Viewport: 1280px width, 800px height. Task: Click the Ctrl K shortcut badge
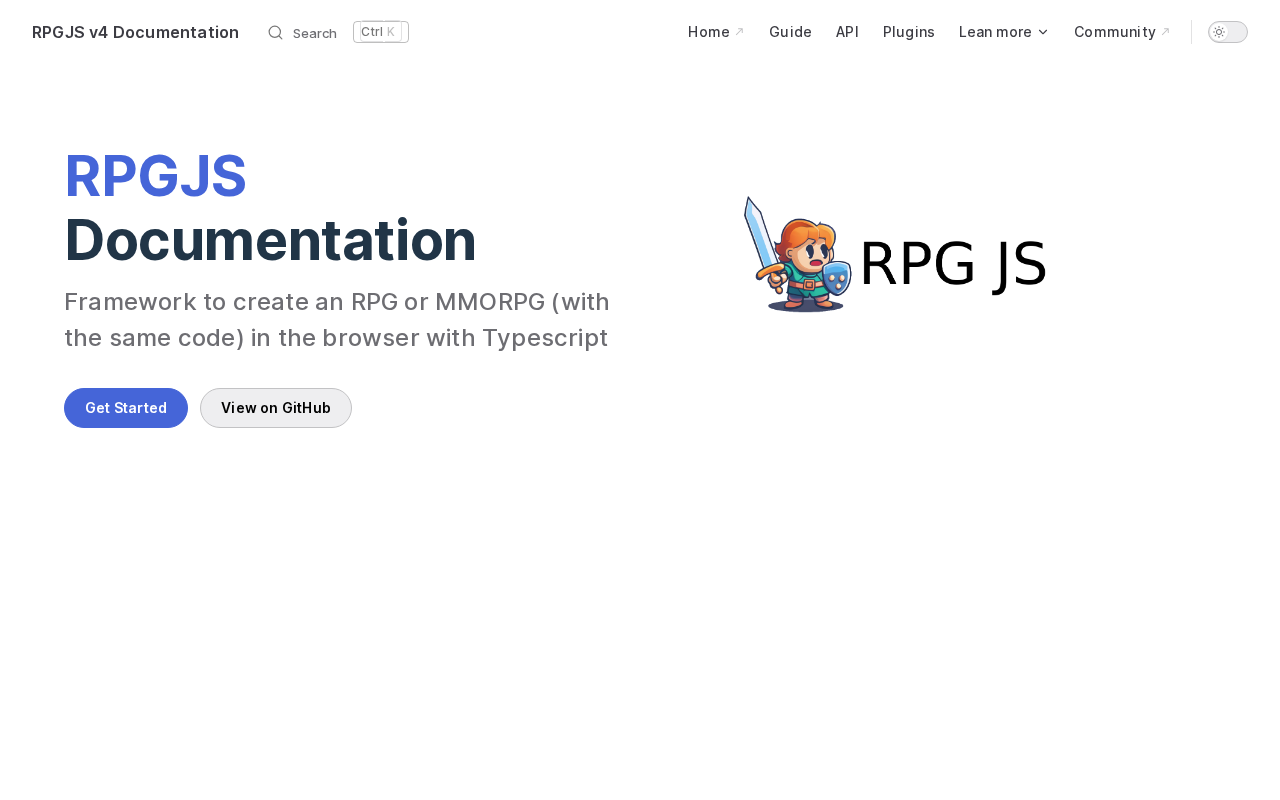(380, 32)
